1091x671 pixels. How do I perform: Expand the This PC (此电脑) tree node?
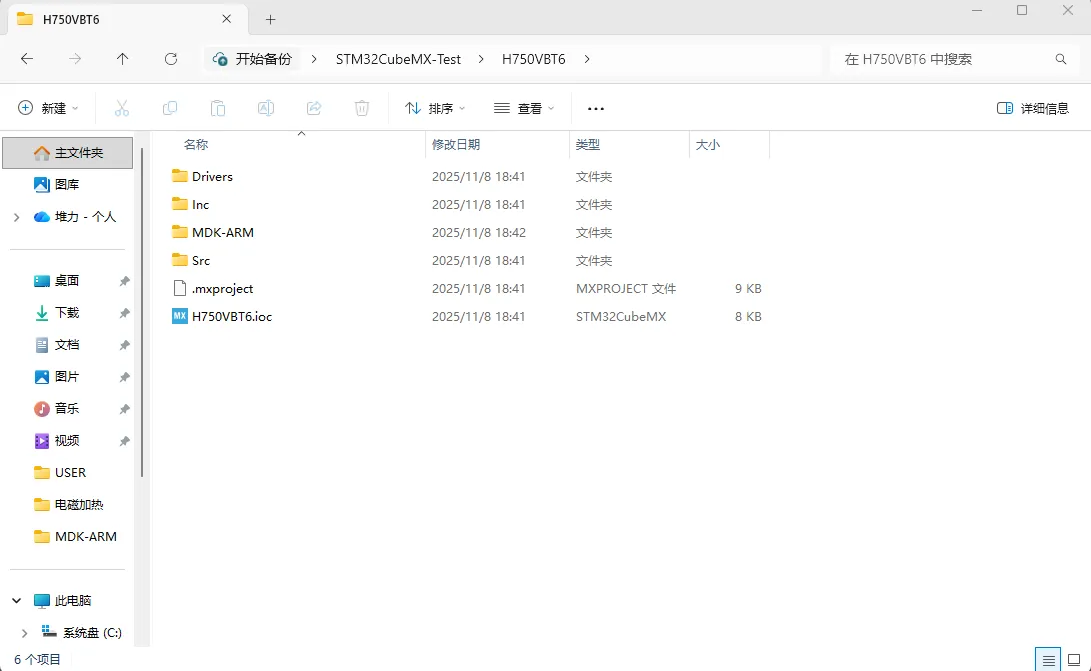pyautogui.click(x=16, y=601)
